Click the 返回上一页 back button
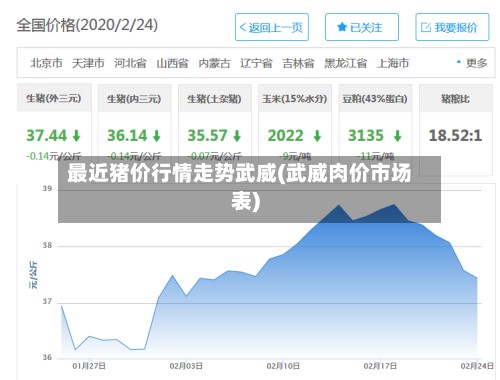This screenshot has height=380, width=500. pos(272,27)
